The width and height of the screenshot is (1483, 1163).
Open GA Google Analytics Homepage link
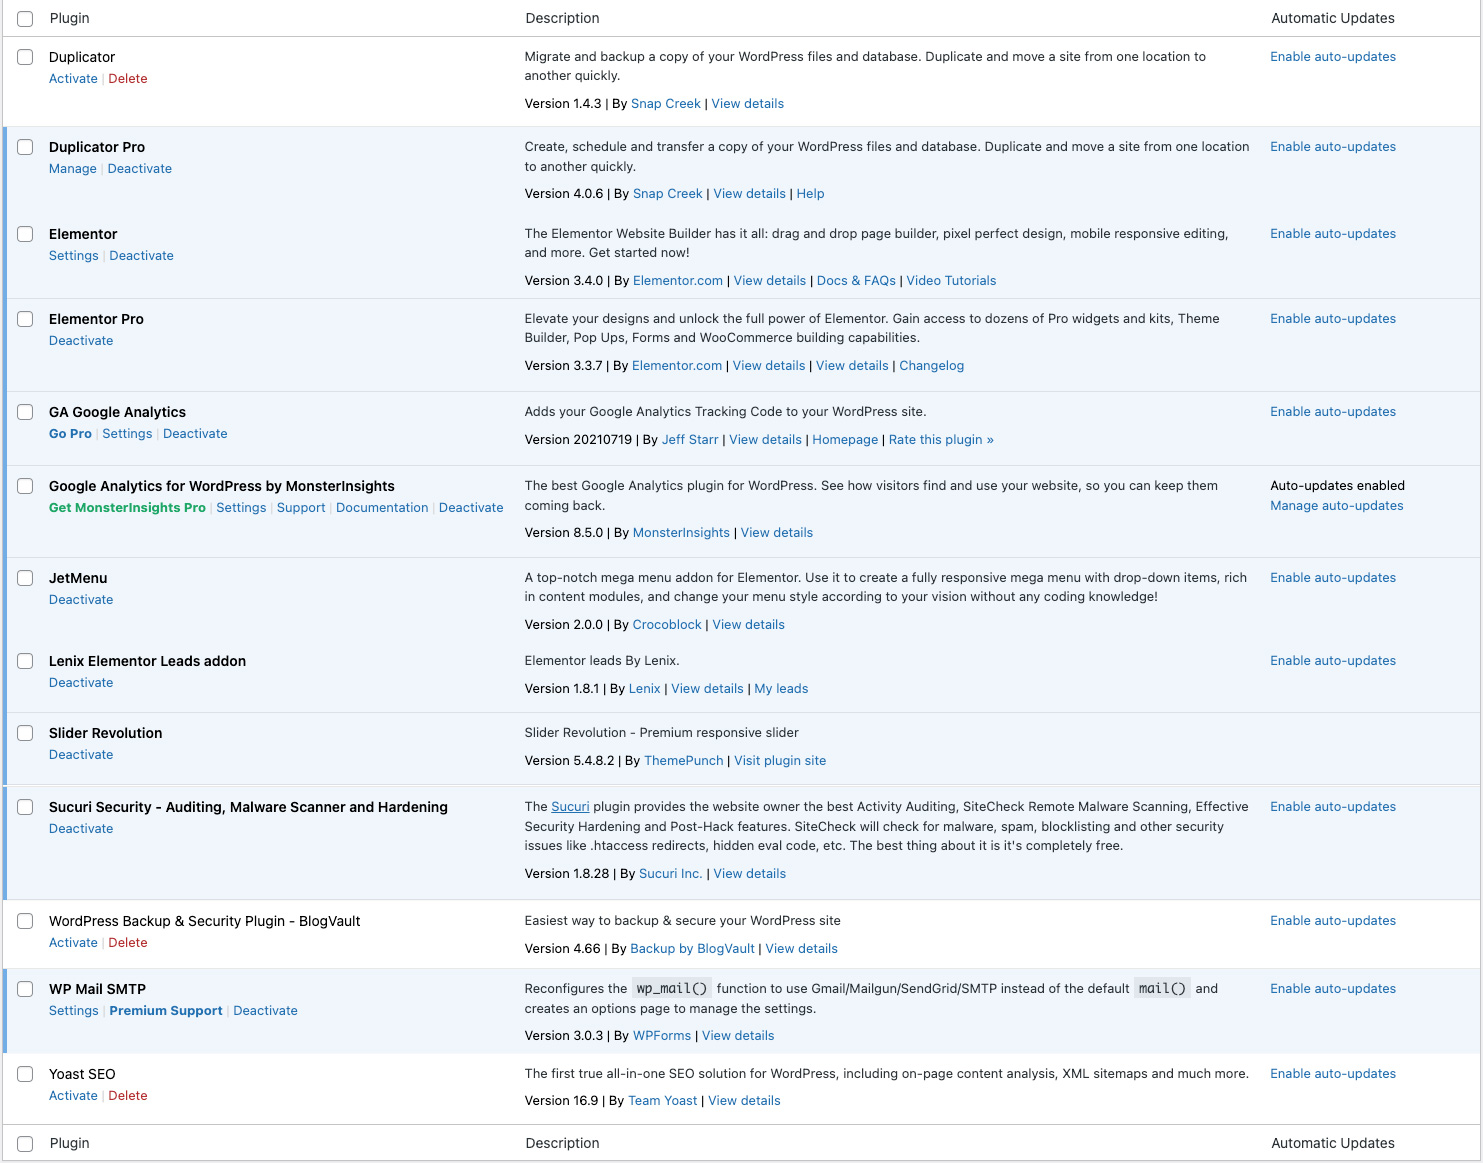click(x=845, y=440)
